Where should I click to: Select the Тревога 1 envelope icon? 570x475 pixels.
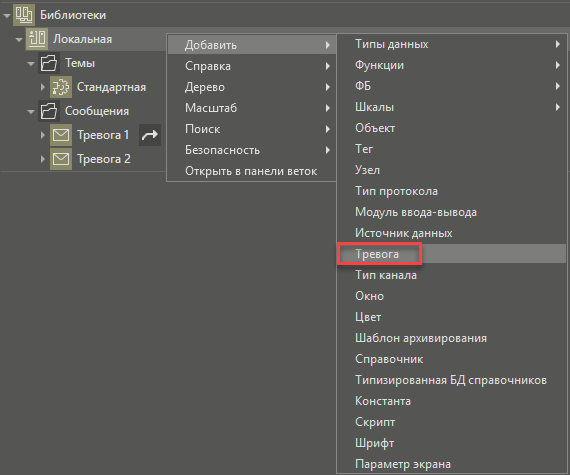(61, 135)
